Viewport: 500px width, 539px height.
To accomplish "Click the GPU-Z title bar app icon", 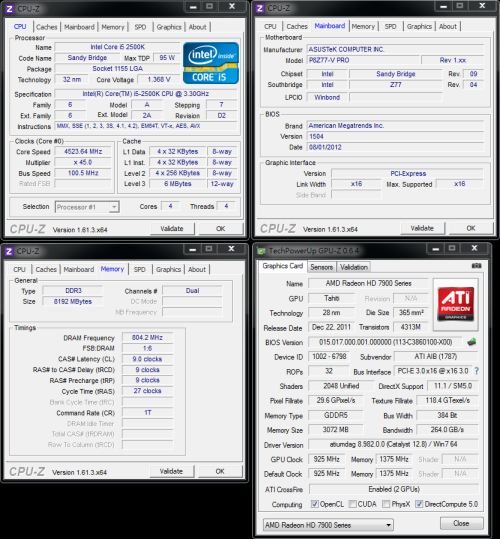I will [261, 251].
